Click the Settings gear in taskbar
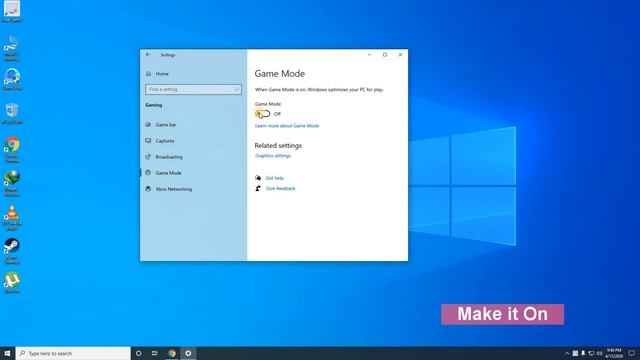This screenshot has width=640, height=360. point(188,353)
